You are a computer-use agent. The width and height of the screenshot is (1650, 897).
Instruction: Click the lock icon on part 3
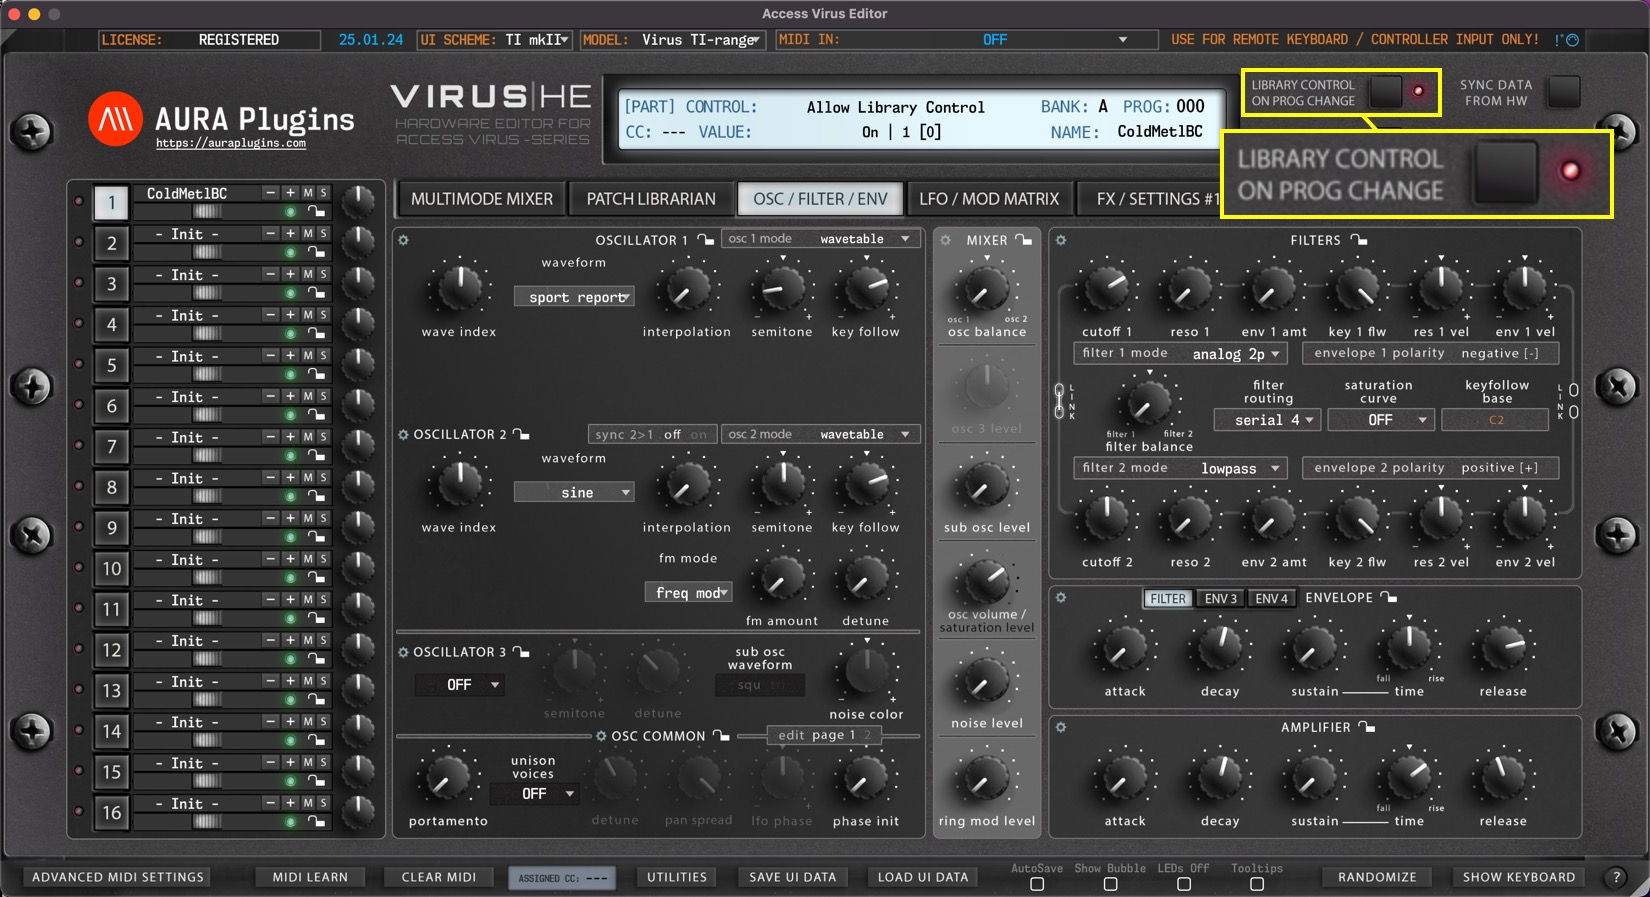coord(316,293)
